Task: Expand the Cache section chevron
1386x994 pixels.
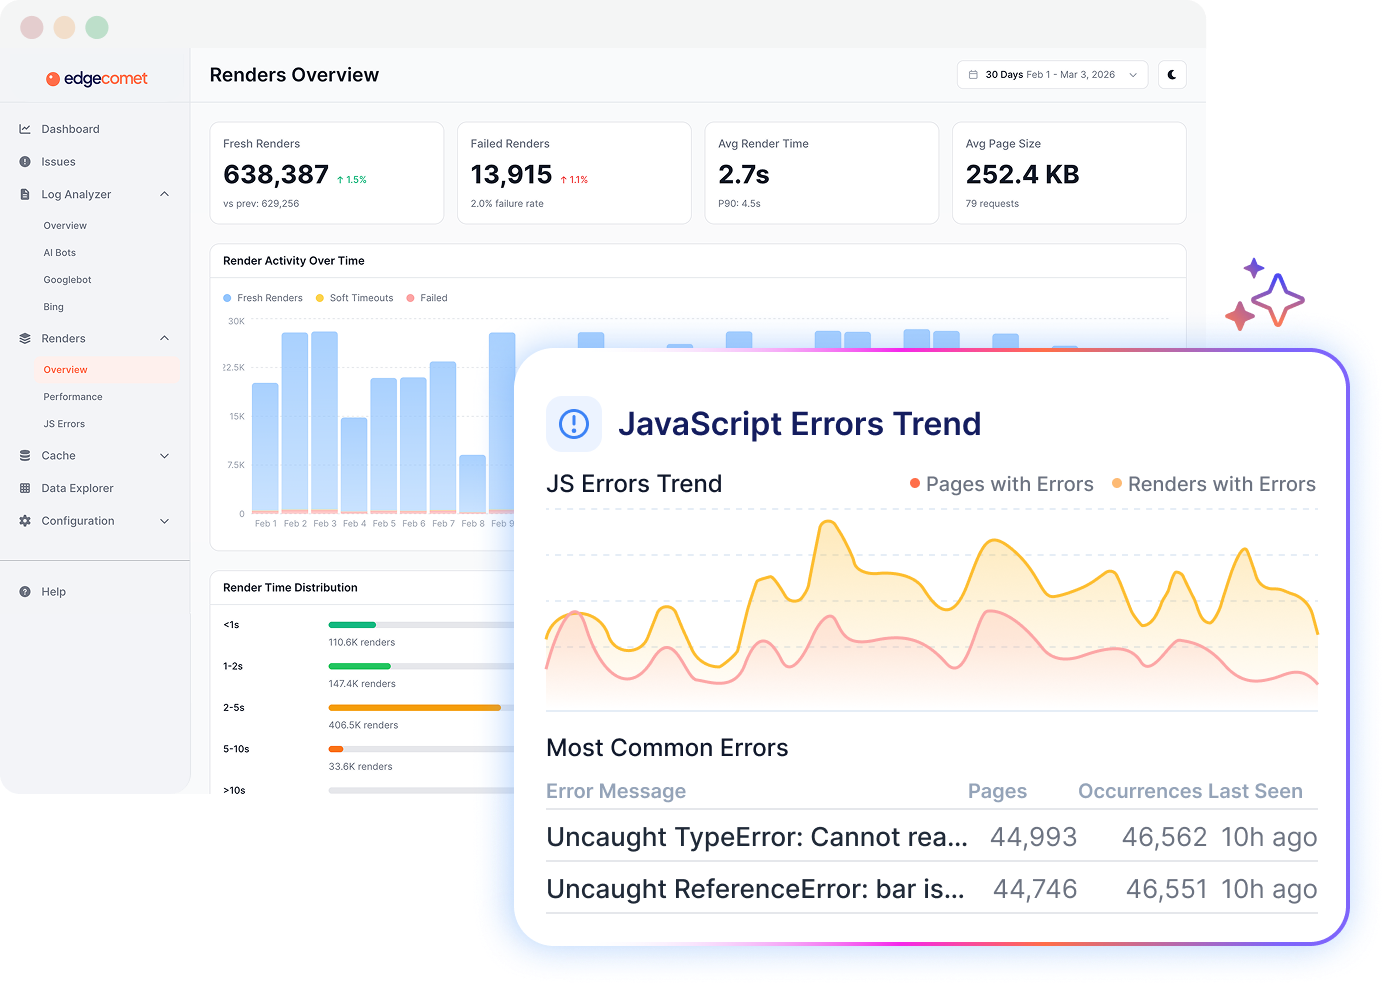Action: pos(165,456)
